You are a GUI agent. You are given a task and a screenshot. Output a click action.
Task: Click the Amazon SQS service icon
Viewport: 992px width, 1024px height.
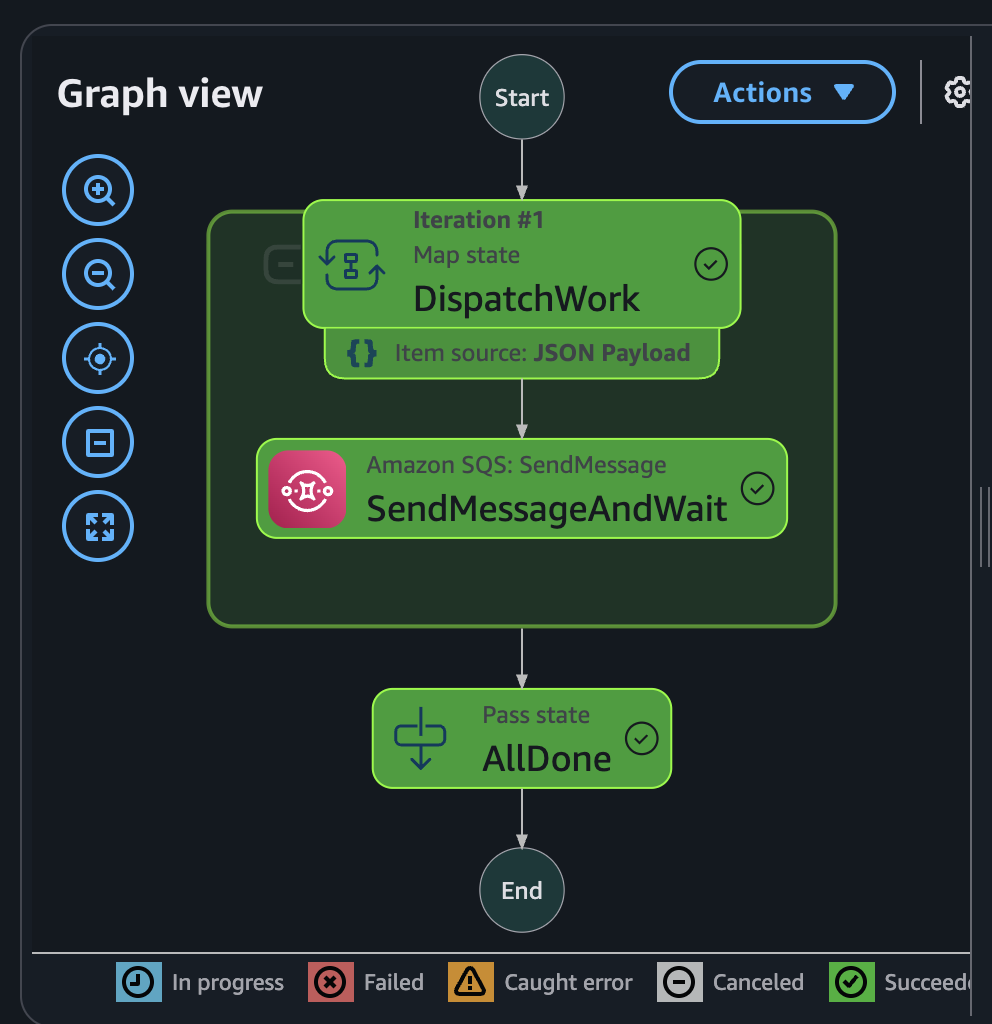click(307, 489)
